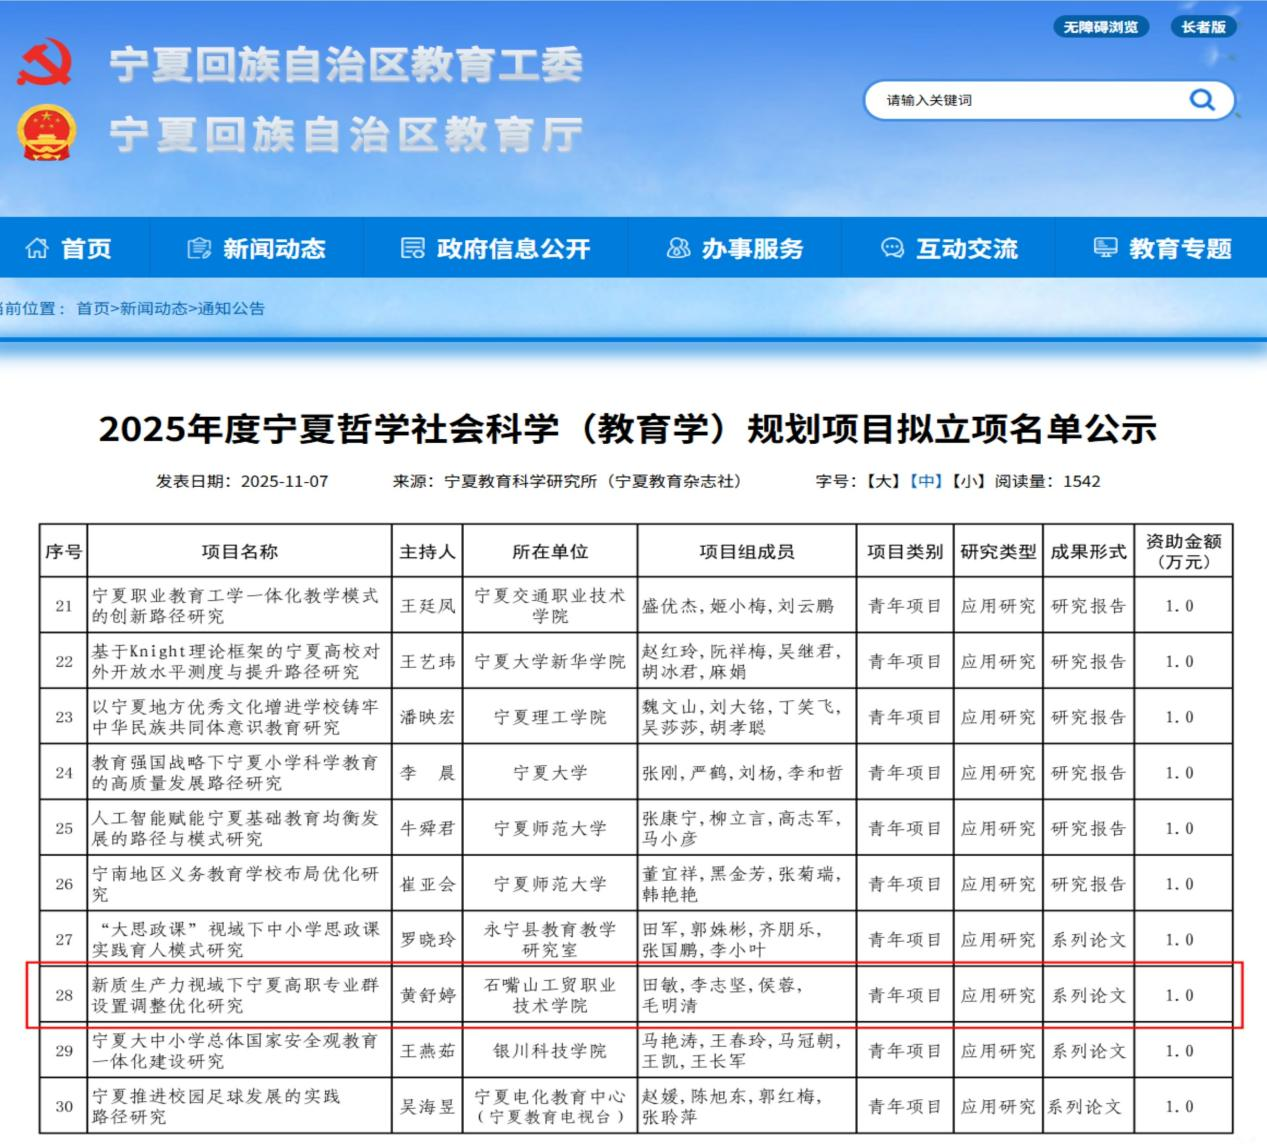Click the home icon beside 首页
The width and height of the screenshot is (1267, 1144).
point(37,248)
